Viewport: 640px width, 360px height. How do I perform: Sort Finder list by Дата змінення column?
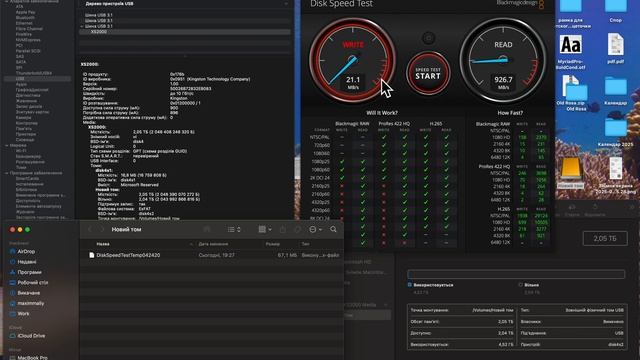(x=213, y=244)
